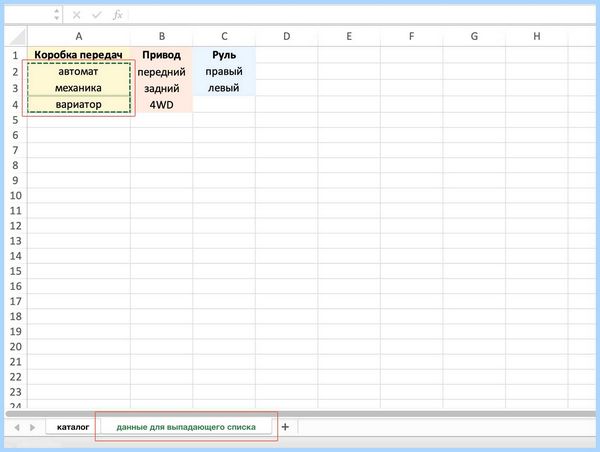Click the Коробка передач header cell
Screen dimensions: 600x452
point(79,55)
